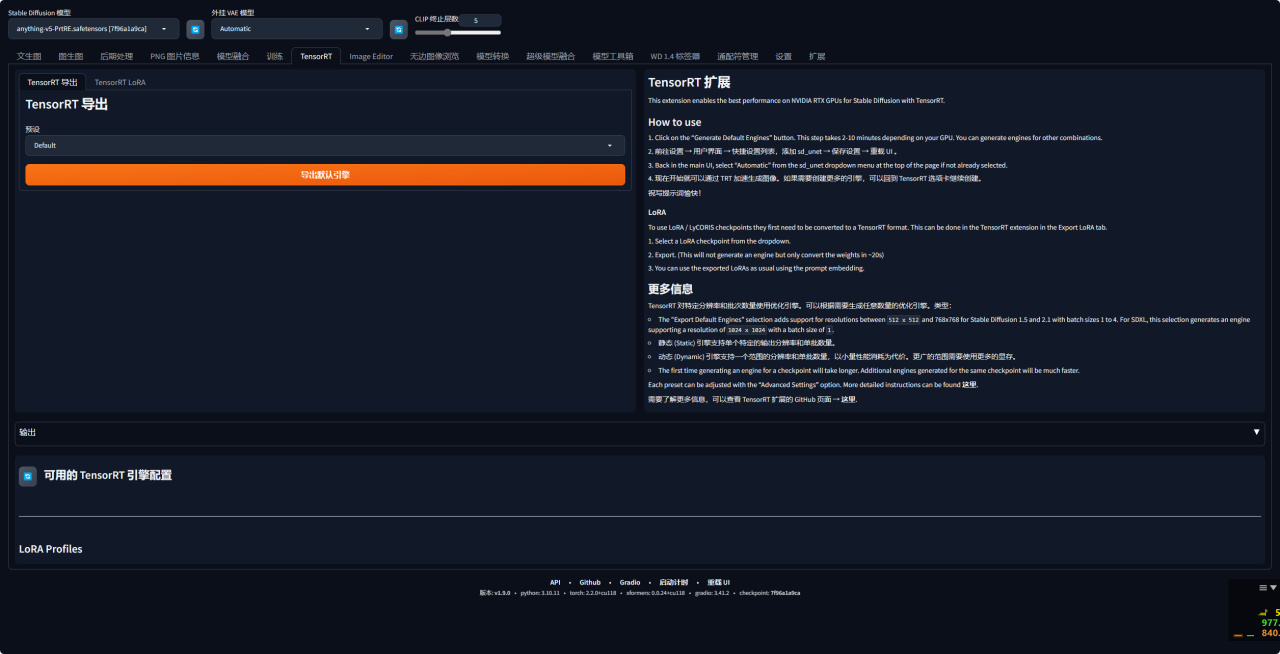Open the 超级模型融合 tab
The width and height of the screenshot is (1280, 654).
[x=551, y=56]
